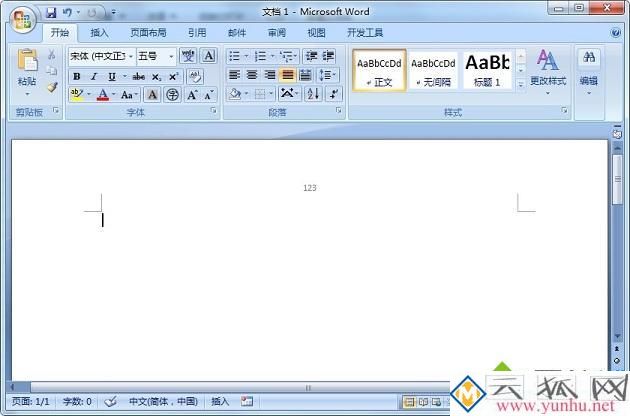The height and width of the screenshot is (416, 630).
Task: Clear formatting with eraser icon
Action: [x=196, y=76]
